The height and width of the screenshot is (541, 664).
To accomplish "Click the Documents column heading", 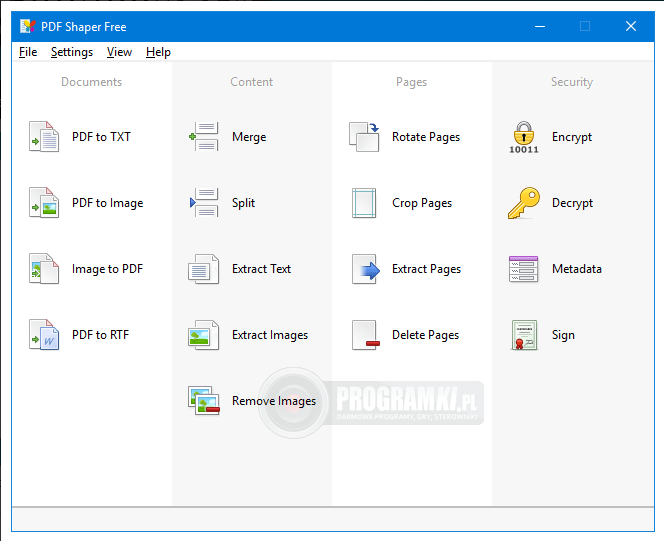I will [x=91, y=82].
